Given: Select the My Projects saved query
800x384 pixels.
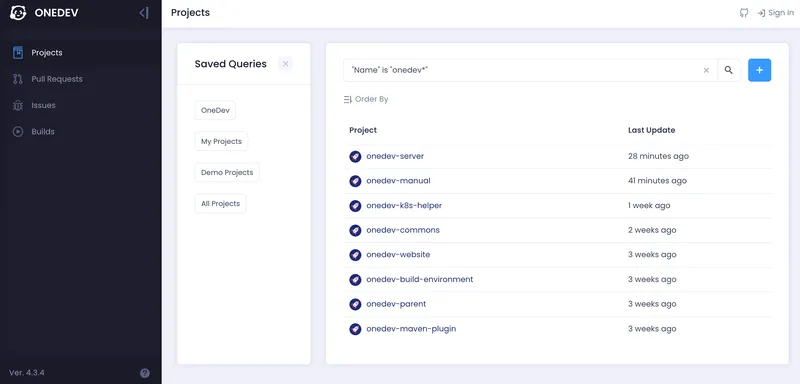Looking at the screenshot, I should [x=221, y=141].
